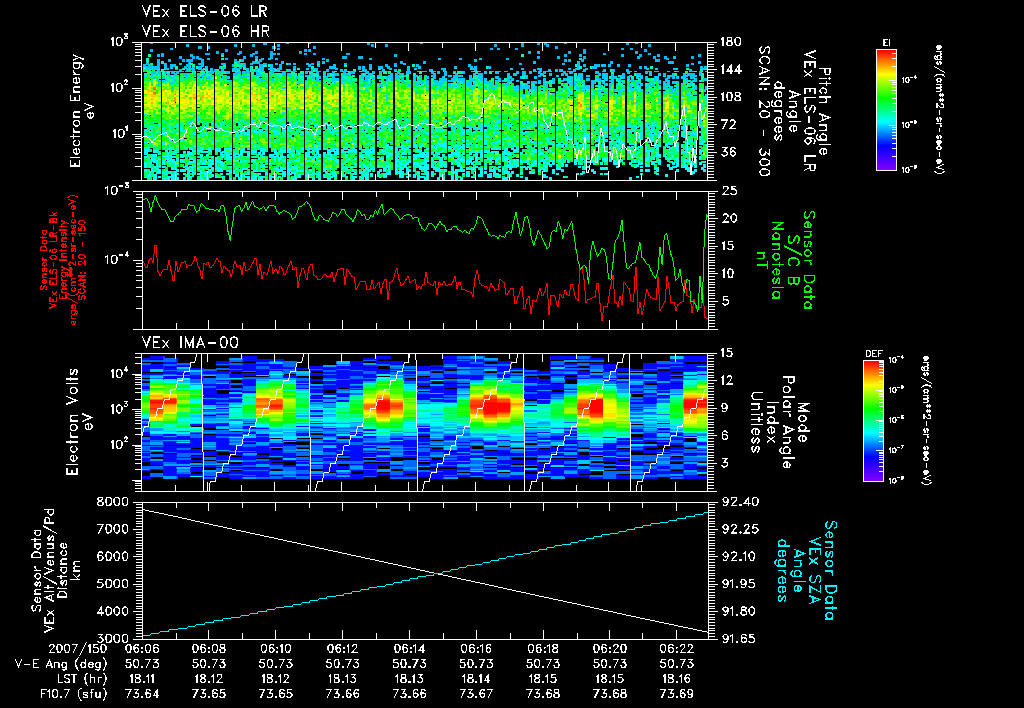
Task: Click the LST value 18.14
Action: (476, 679)
